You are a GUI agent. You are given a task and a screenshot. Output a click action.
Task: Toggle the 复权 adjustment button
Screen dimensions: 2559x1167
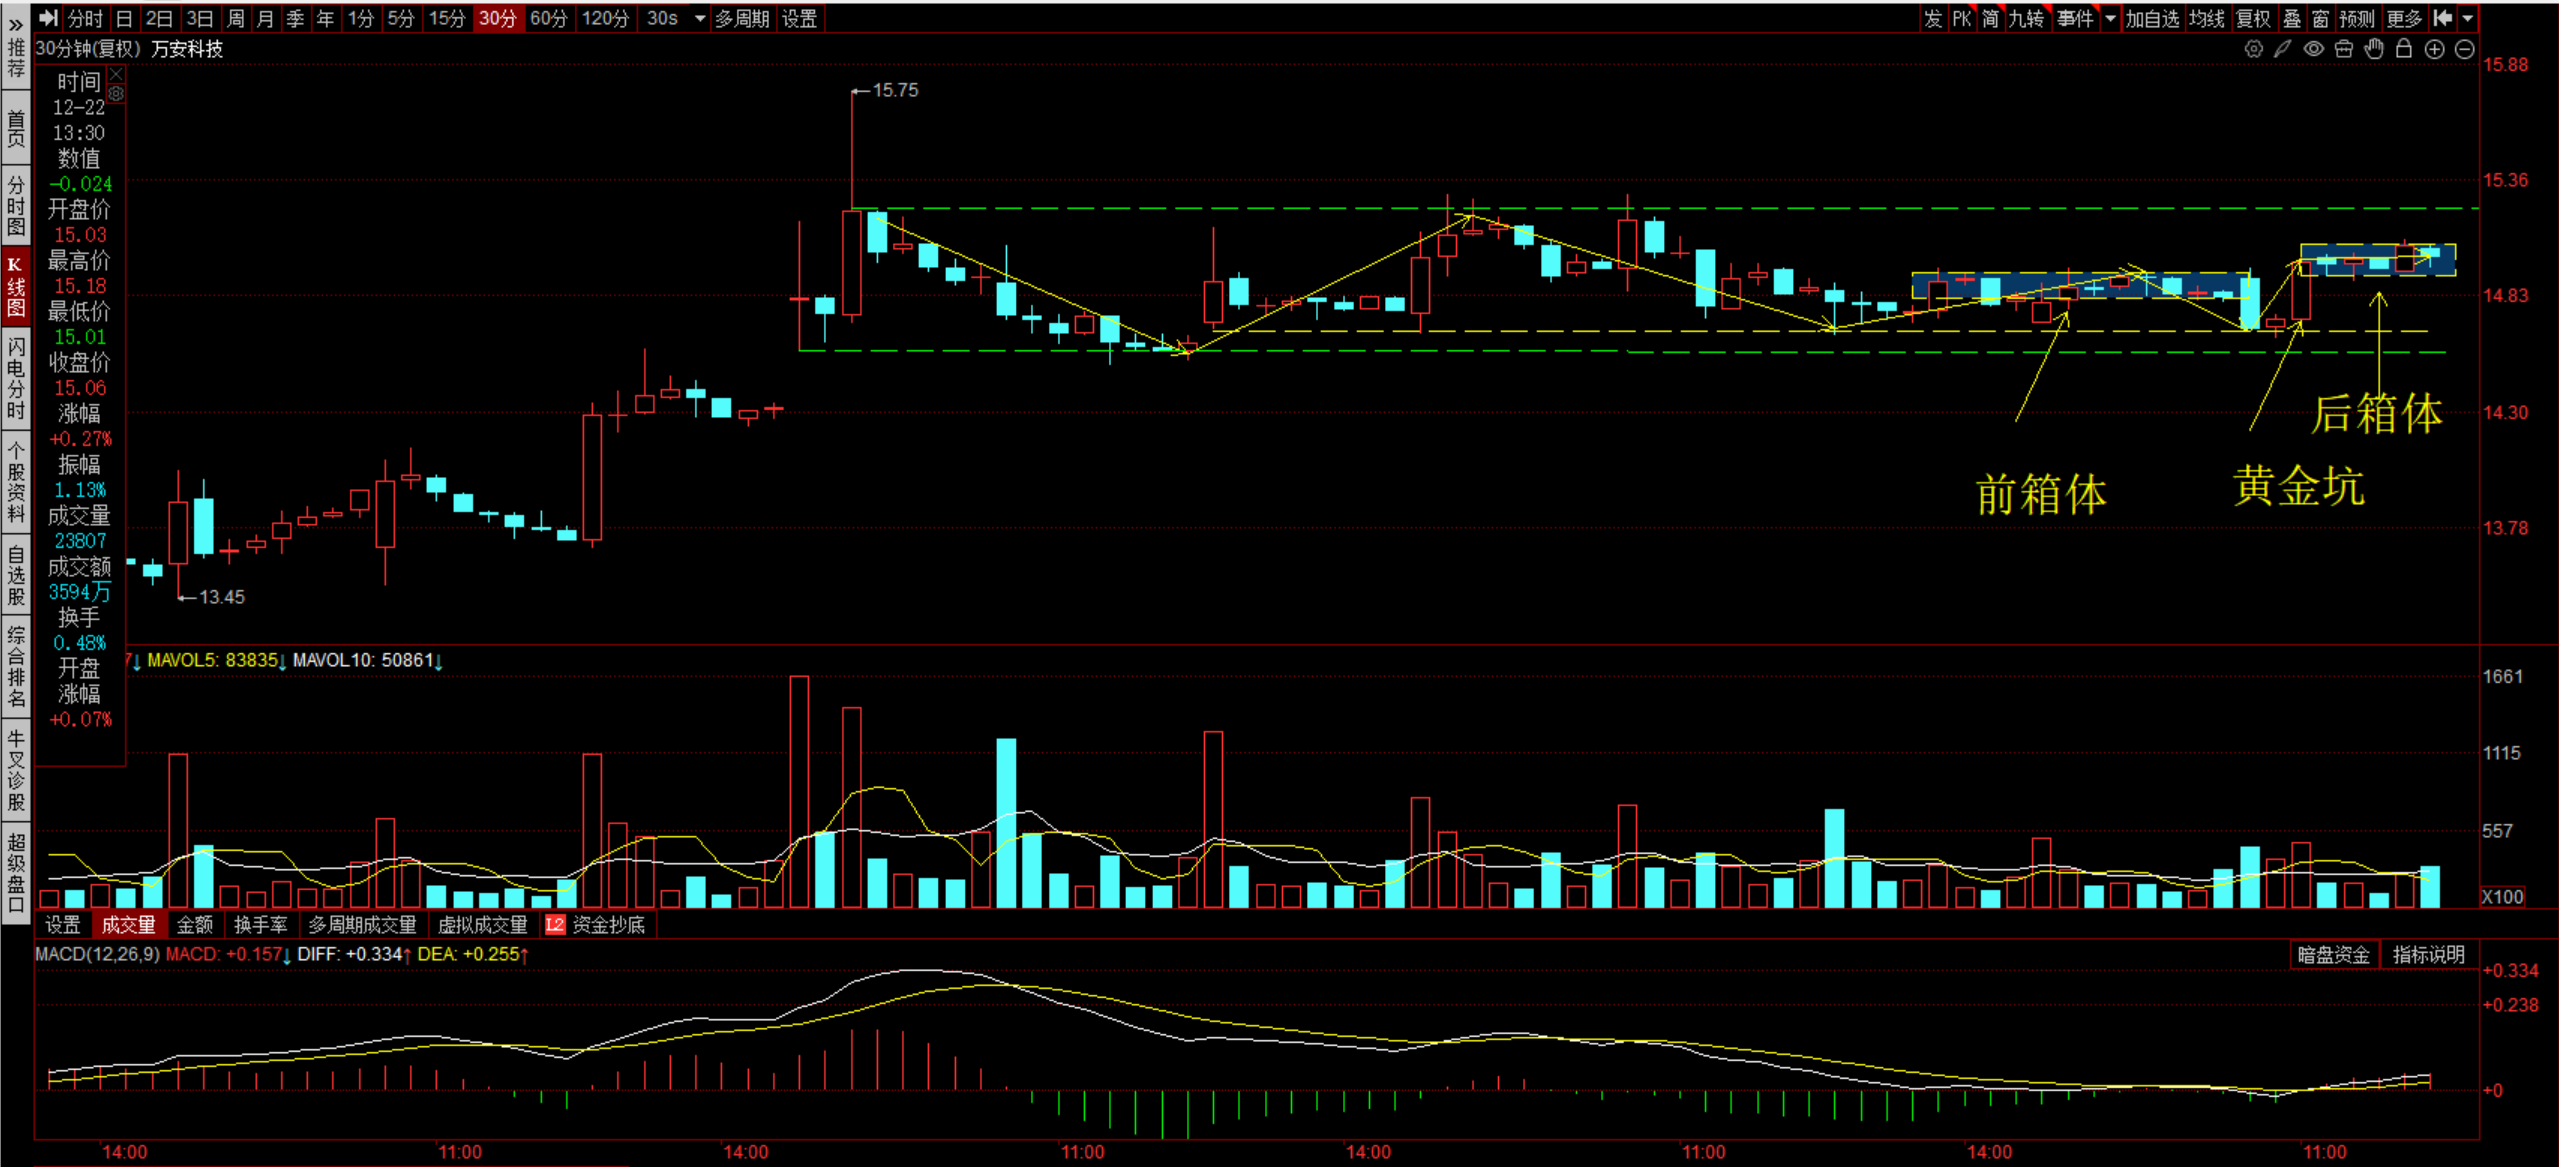click(2253, 18)
